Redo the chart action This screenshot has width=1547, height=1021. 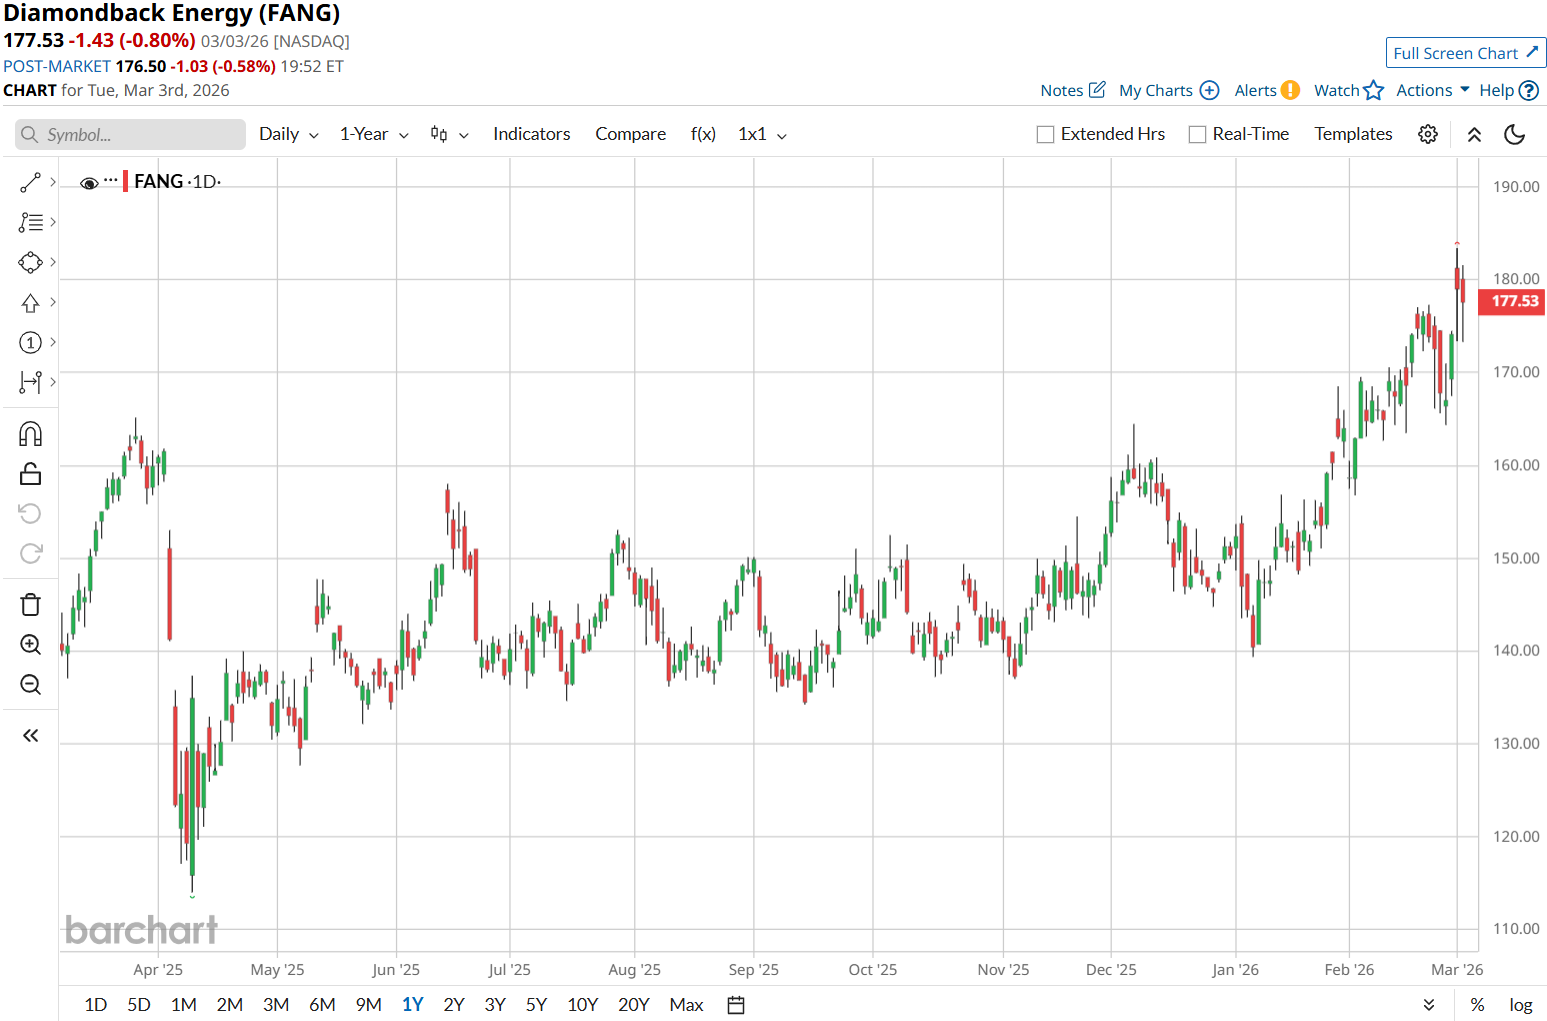[x=30, y=554]
